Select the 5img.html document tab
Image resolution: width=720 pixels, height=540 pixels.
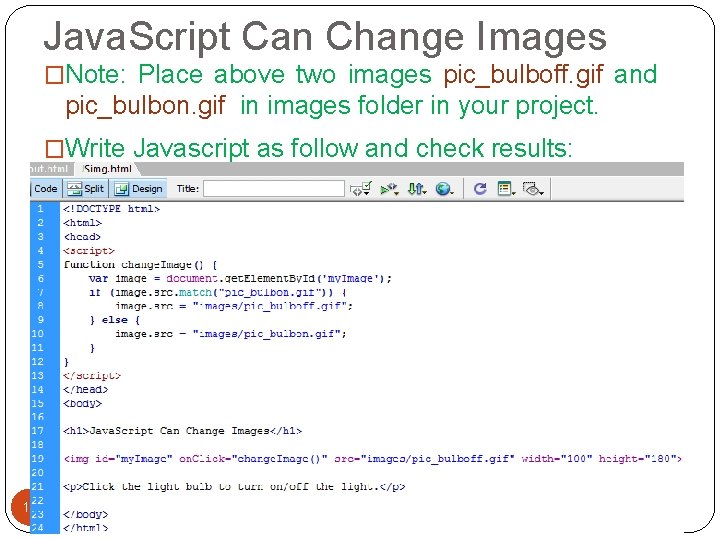coord(107,169)
